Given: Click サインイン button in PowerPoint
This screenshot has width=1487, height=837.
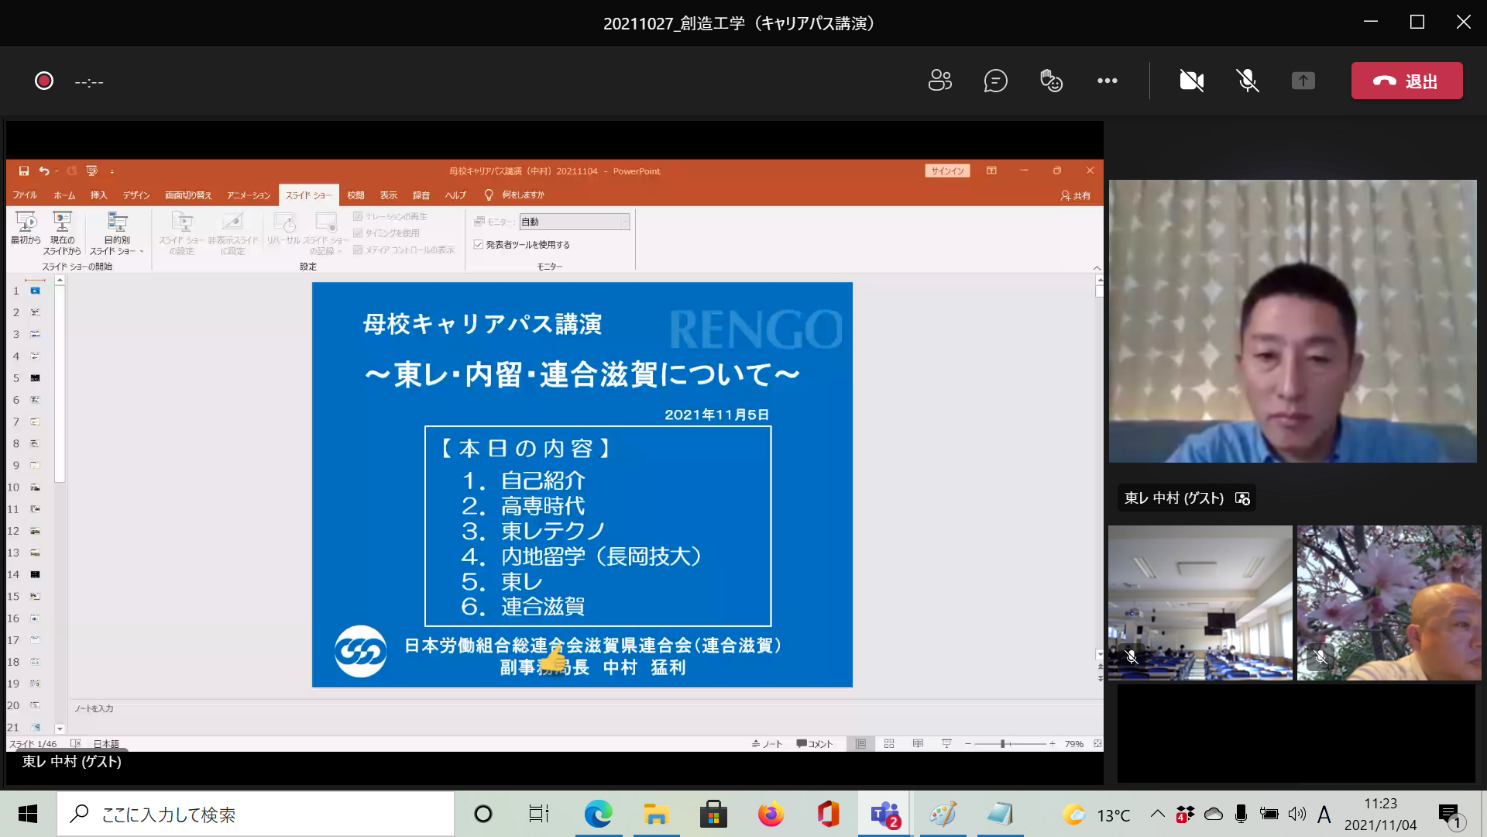Looking at the screenshot, I should [947, 171].
